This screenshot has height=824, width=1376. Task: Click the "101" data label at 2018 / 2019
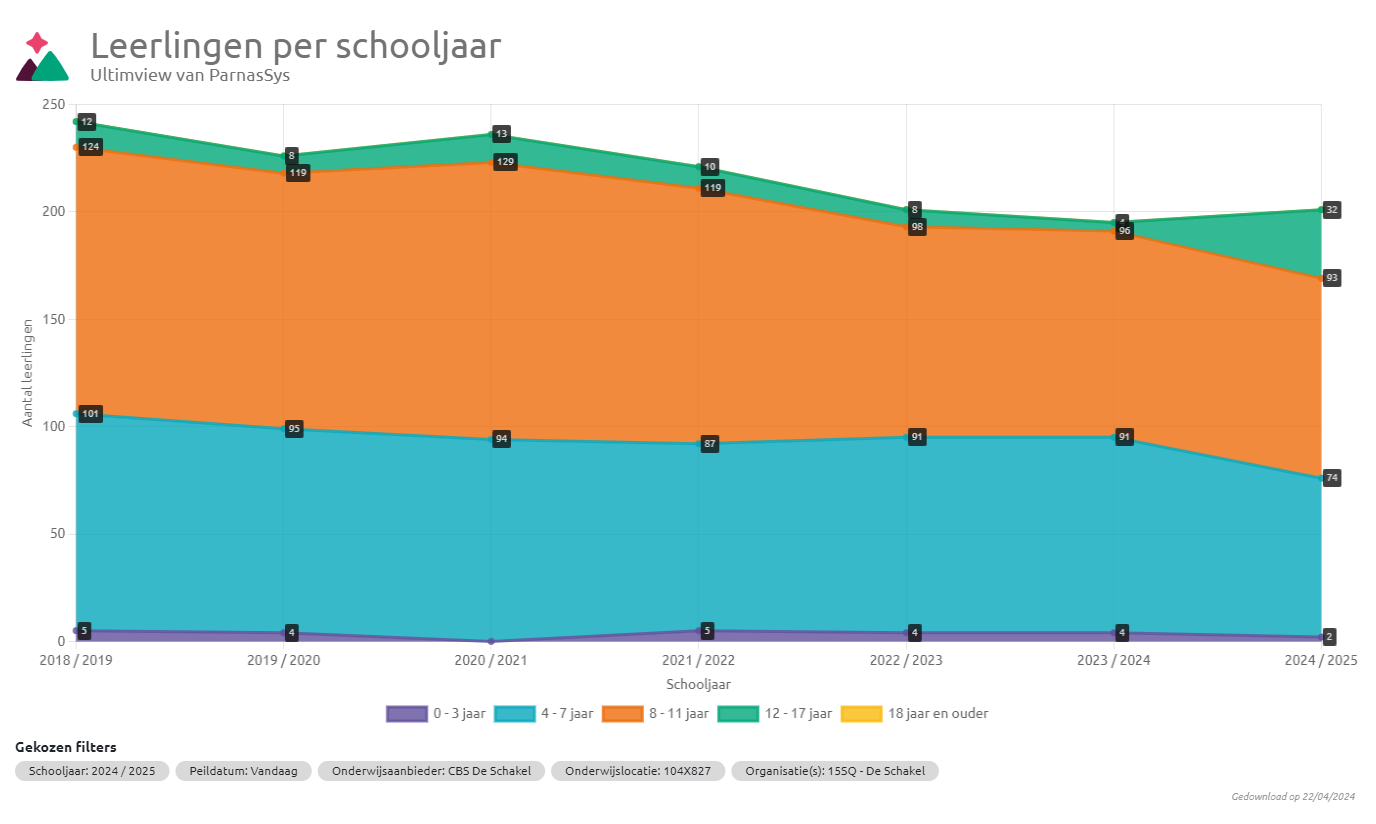coord(90,414)
